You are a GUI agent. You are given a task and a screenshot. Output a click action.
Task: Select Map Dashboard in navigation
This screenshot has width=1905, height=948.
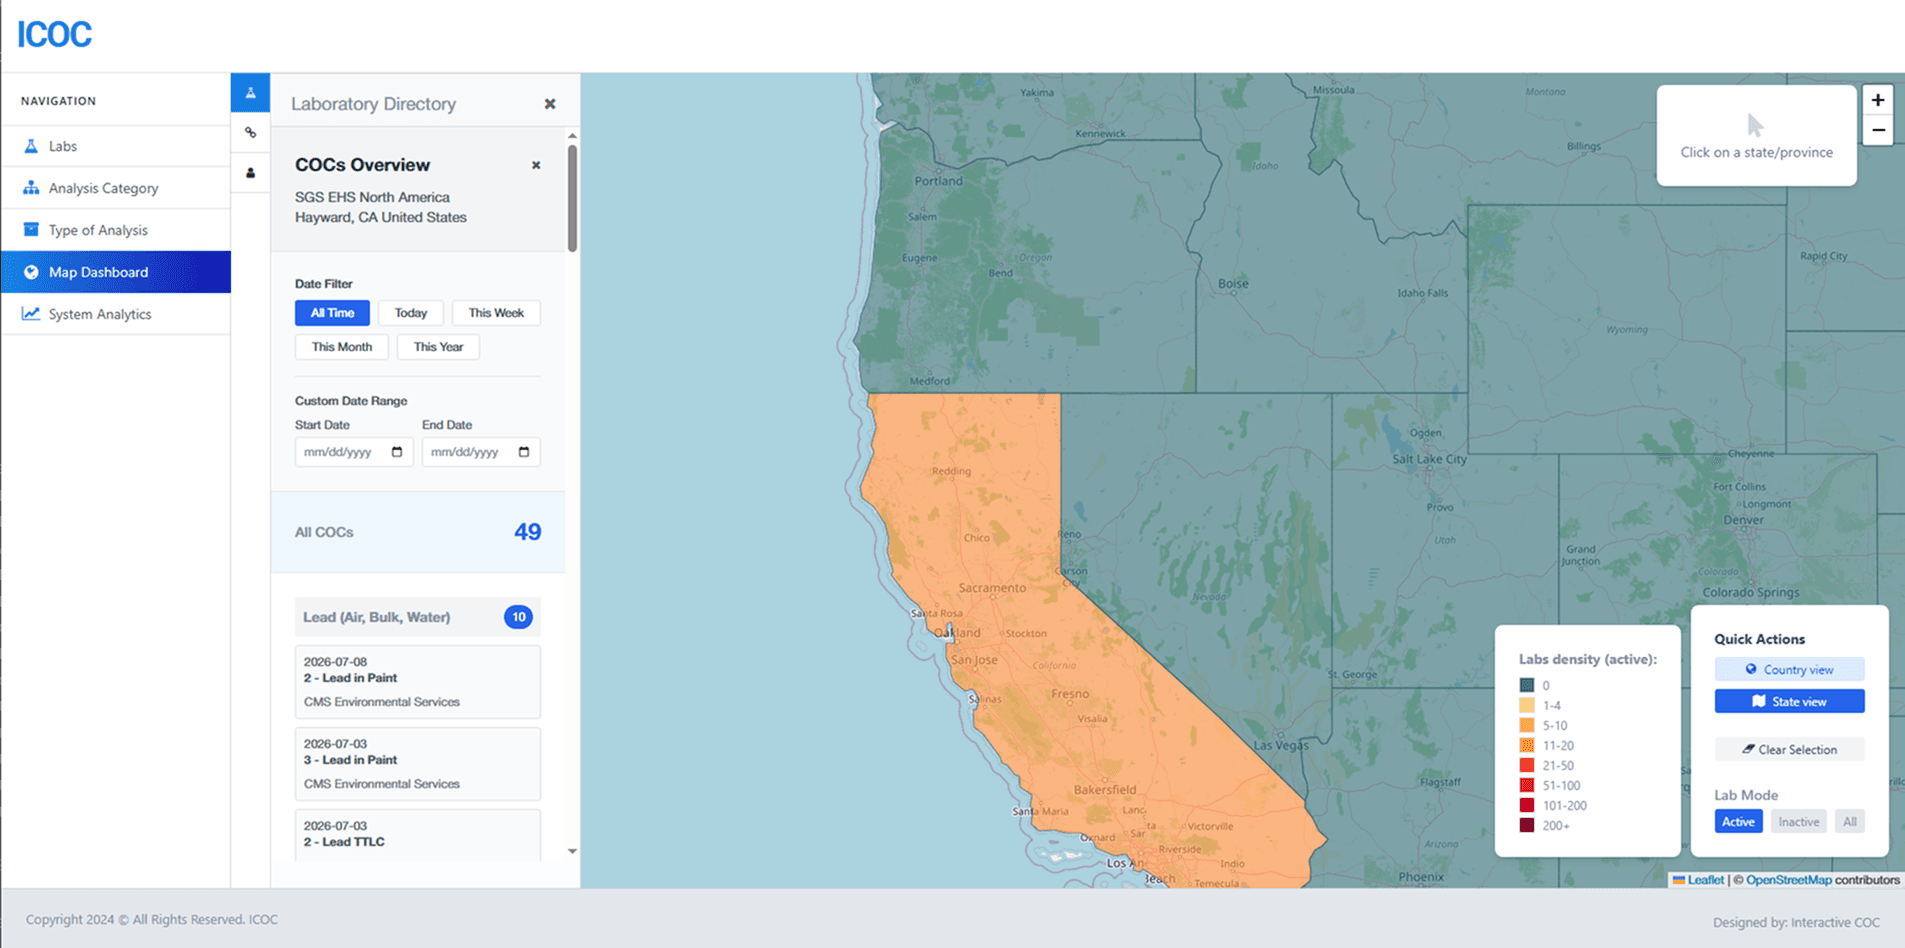pos(116,272)
